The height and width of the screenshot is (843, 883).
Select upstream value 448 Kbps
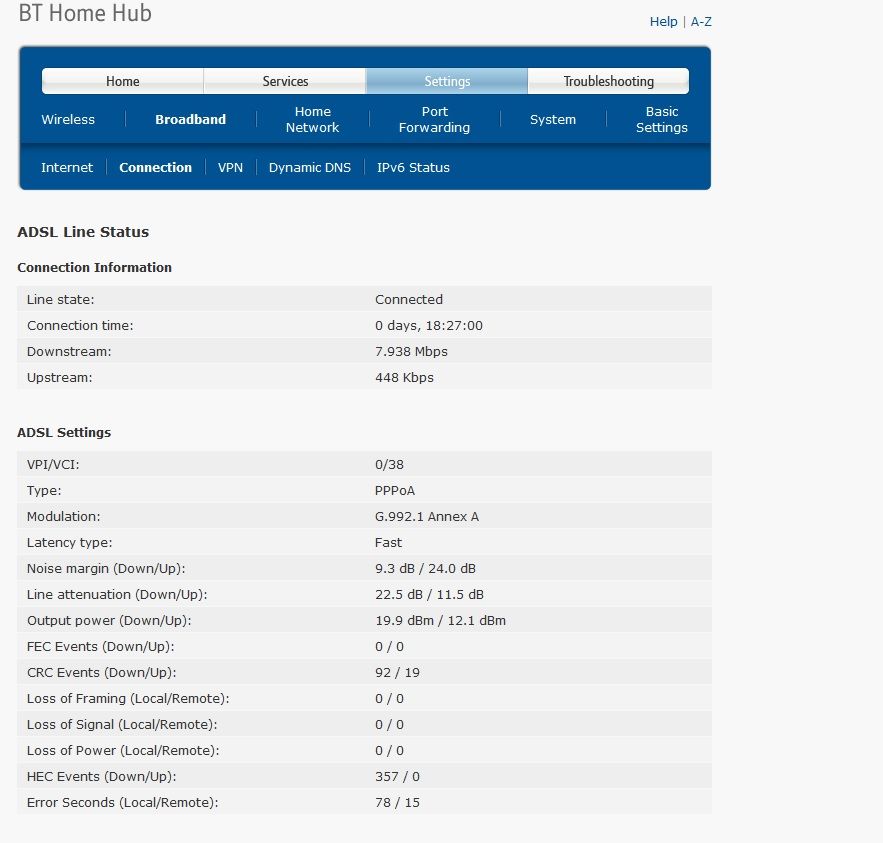tap(404, 377)
